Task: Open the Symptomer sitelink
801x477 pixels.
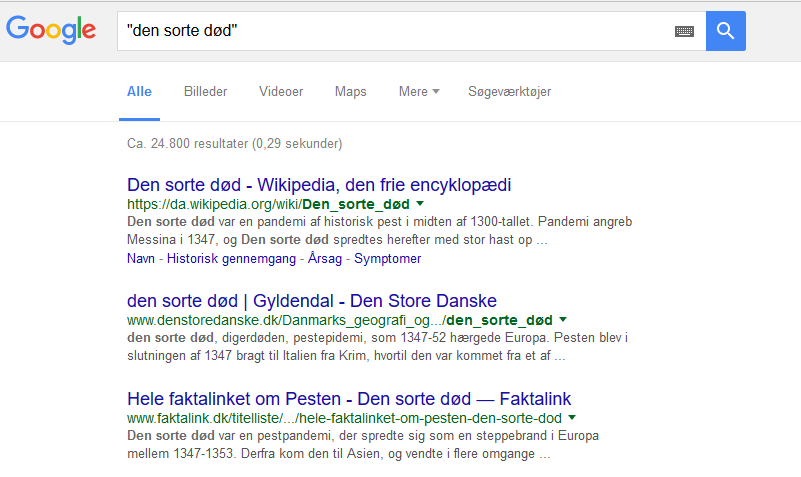Action: (388, 258)
